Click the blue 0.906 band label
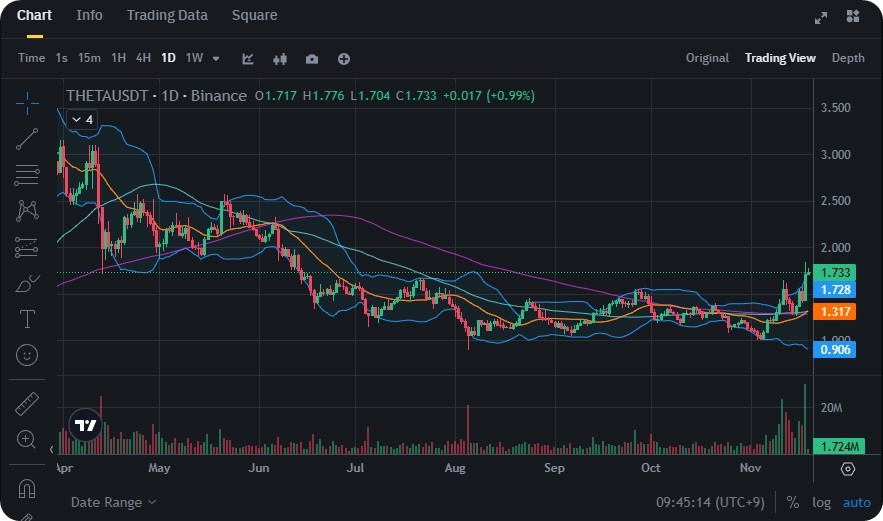This screenshot has width=883, height=521. click(835, 349)
